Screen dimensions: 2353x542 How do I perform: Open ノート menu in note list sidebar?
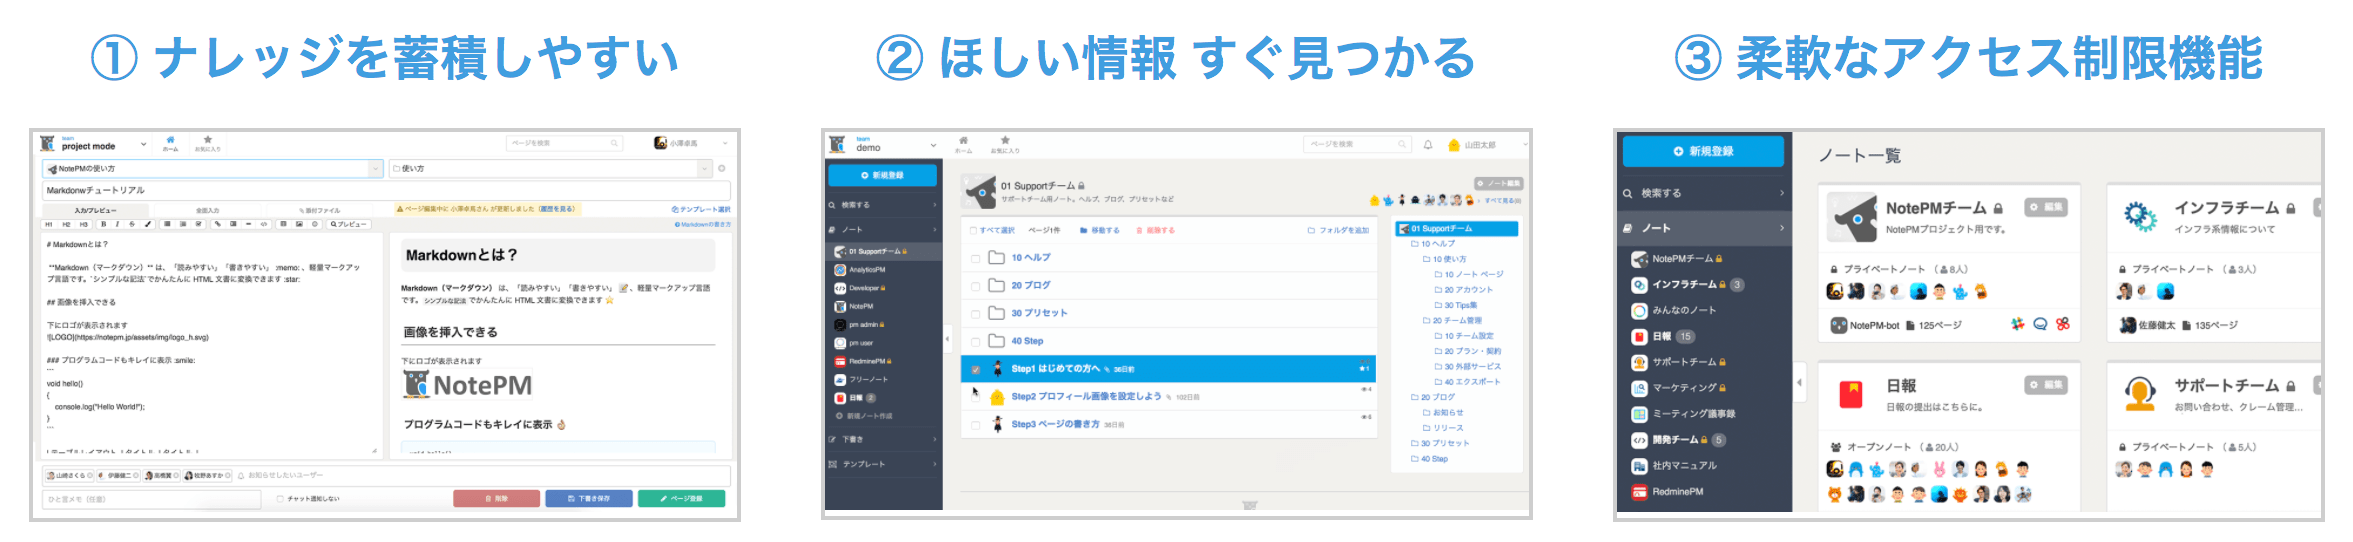coord(1705,228)
